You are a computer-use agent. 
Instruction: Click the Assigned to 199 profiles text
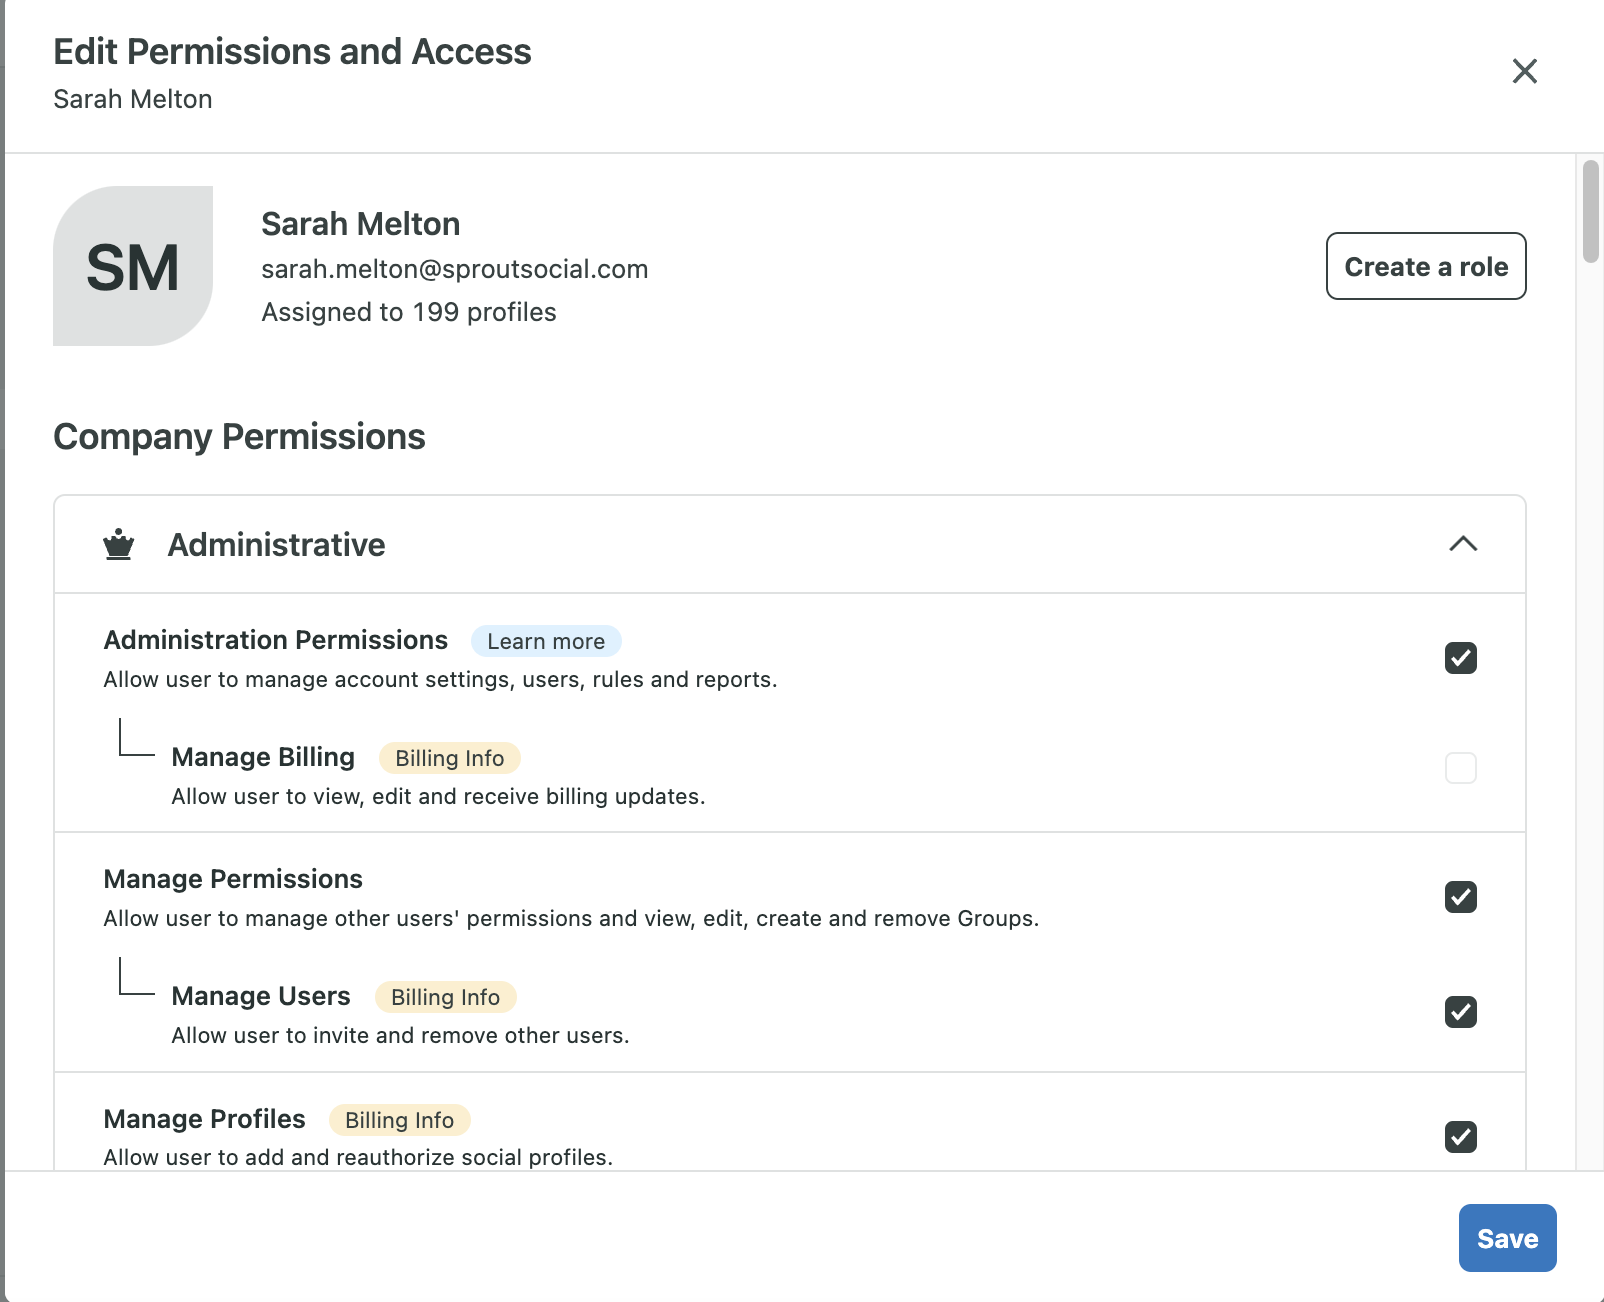[x=409, y=312]
